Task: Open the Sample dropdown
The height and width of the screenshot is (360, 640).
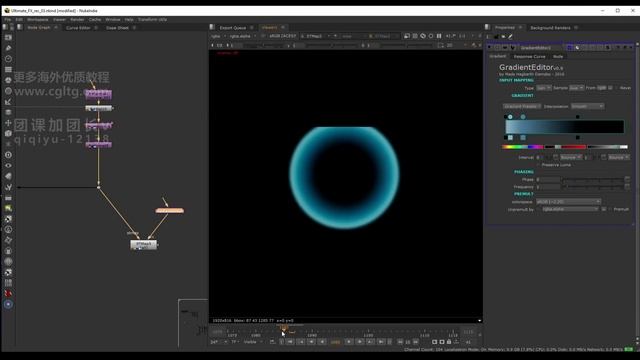Action: coord(576,88)
